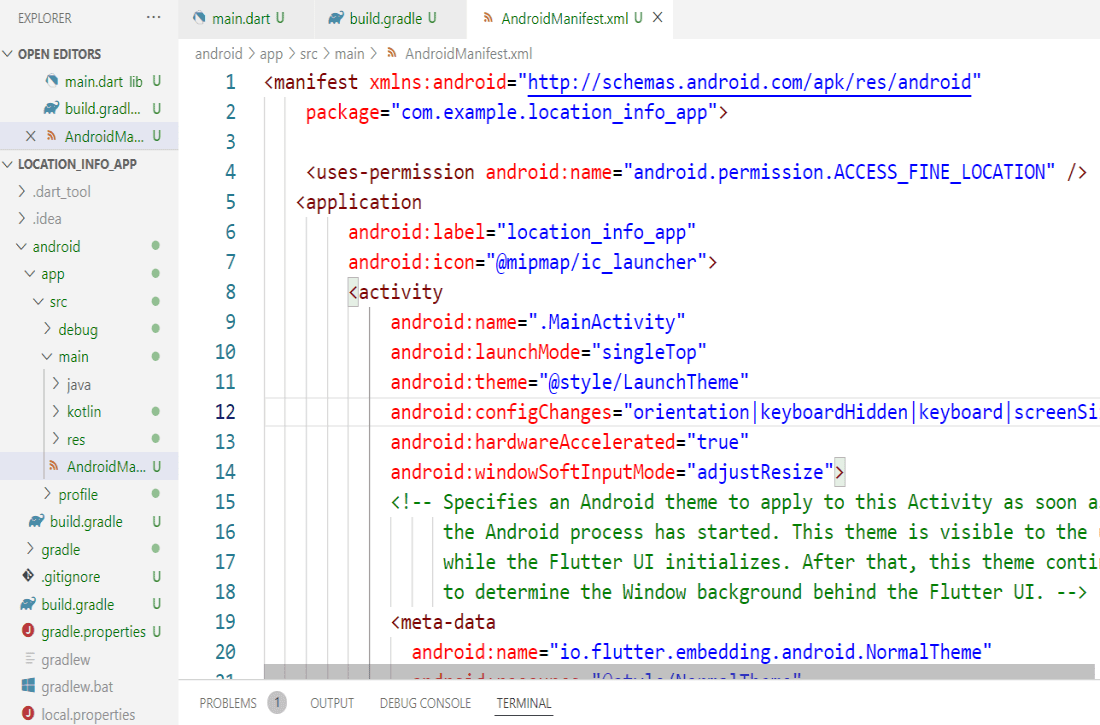The height and width of the screenshot is (725, 1100).
Task: Expand the res folder
Action: (x=55, y=439)
